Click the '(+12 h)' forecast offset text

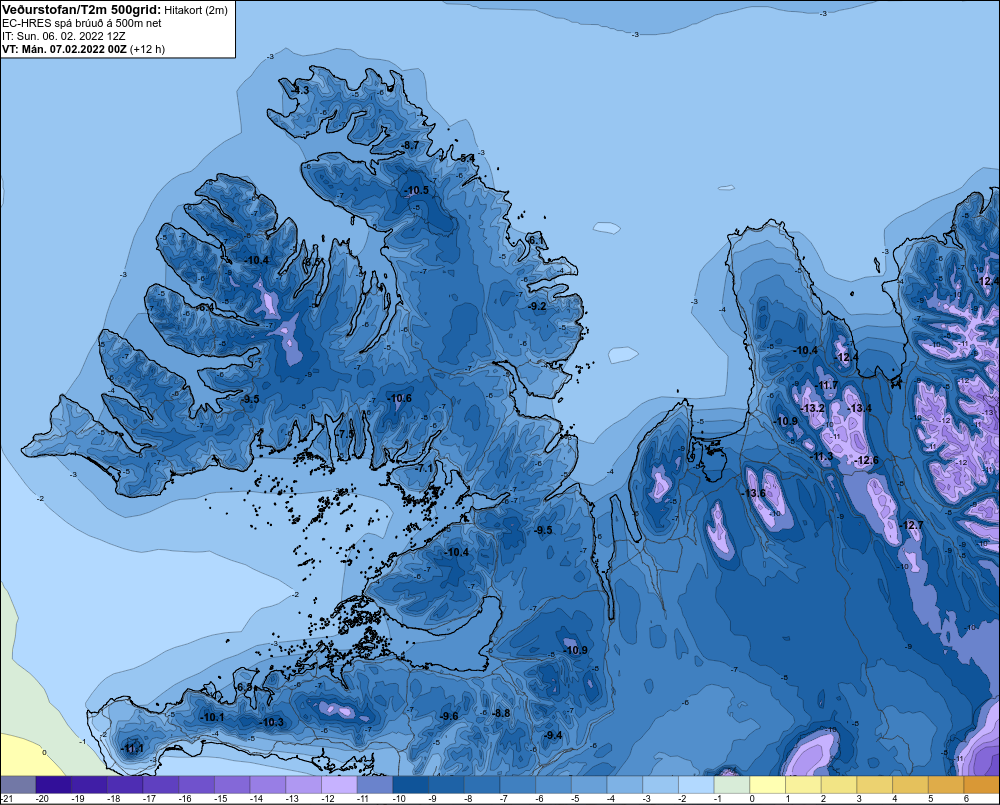(147, 49)
